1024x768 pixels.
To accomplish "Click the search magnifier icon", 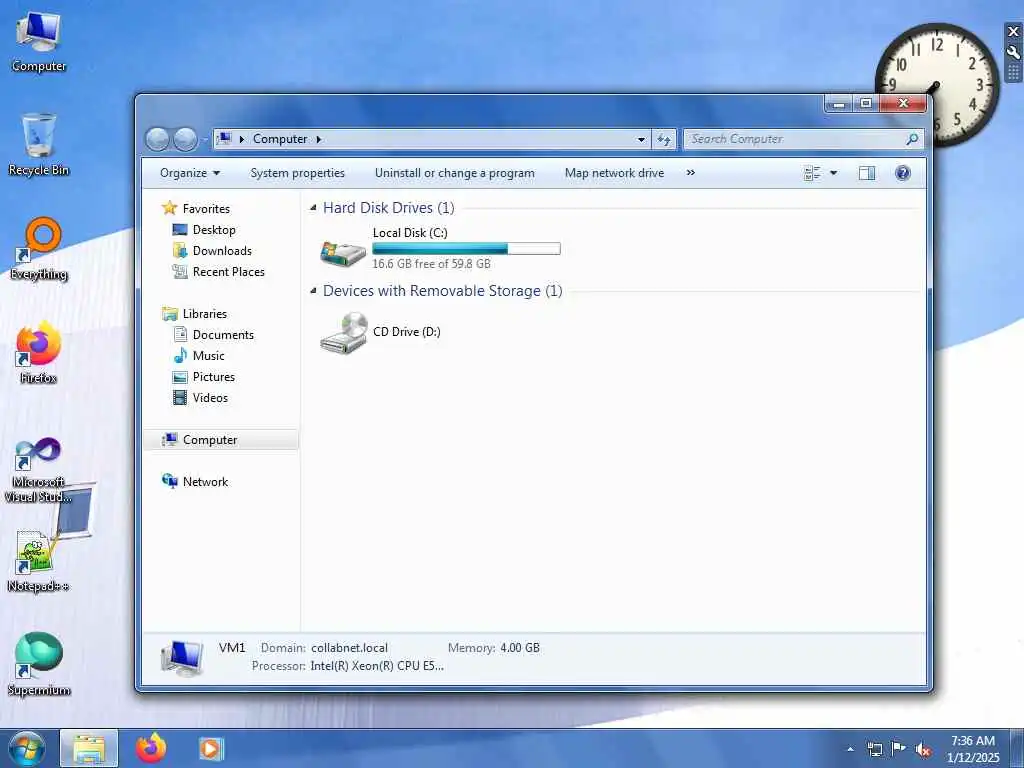I will (x=912, y=139).
